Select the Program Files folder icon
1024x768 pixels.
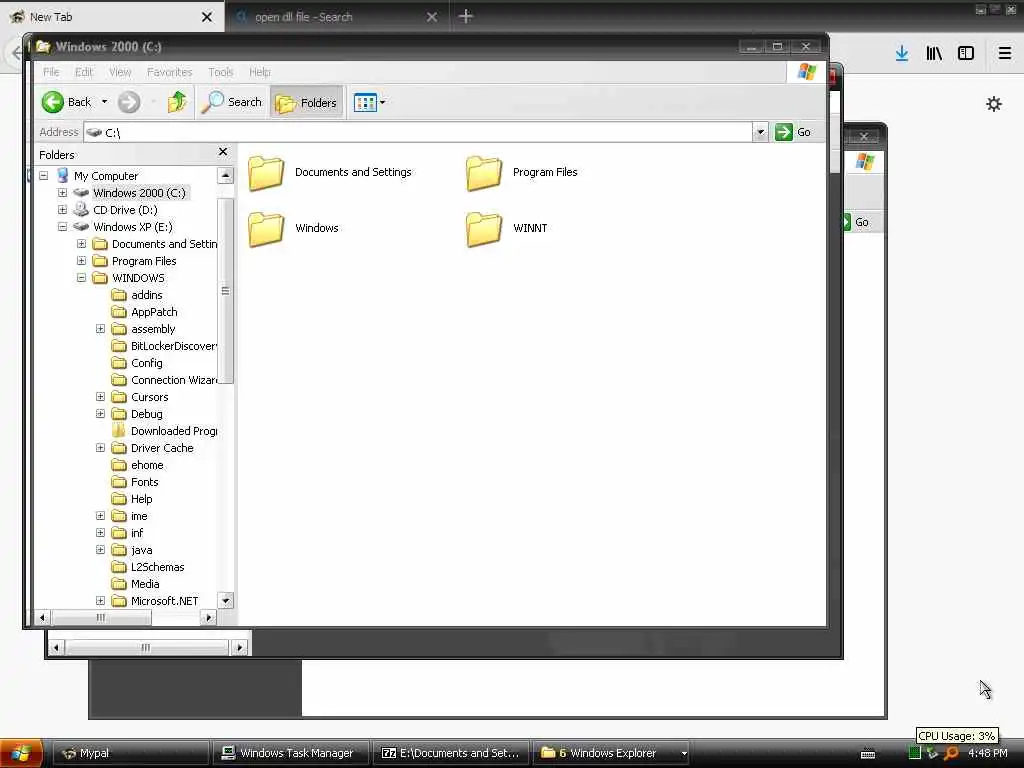[x=484, y=173]
